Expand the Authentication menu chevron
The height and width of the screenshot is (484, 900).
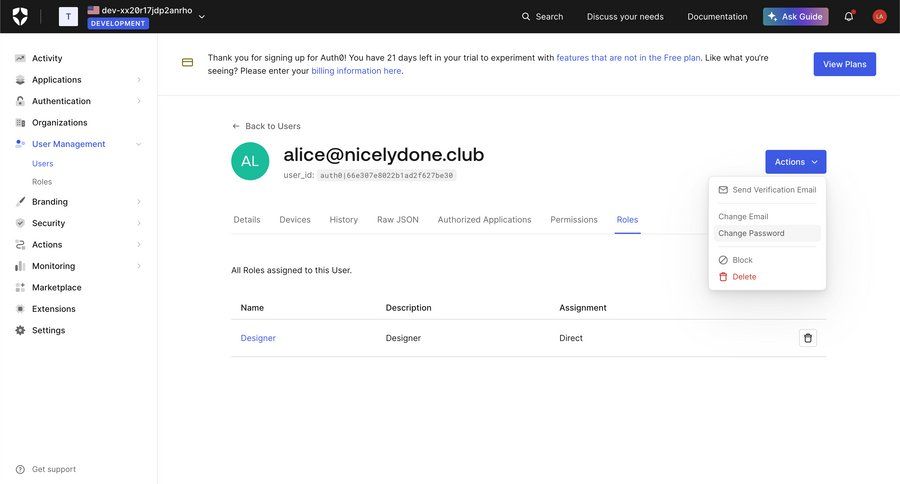click(139, 101)
